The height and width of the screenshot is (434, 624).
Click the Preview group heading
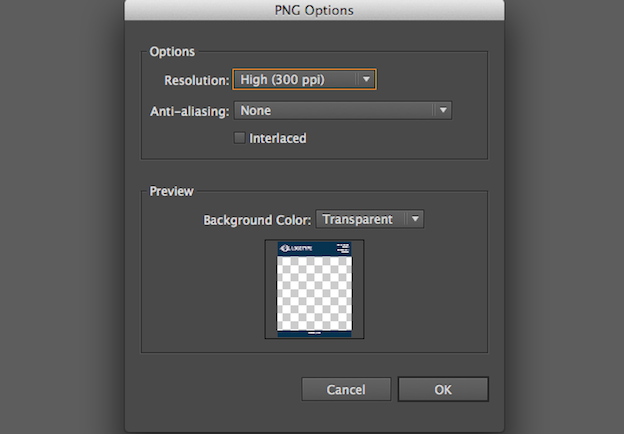[171, 191]
